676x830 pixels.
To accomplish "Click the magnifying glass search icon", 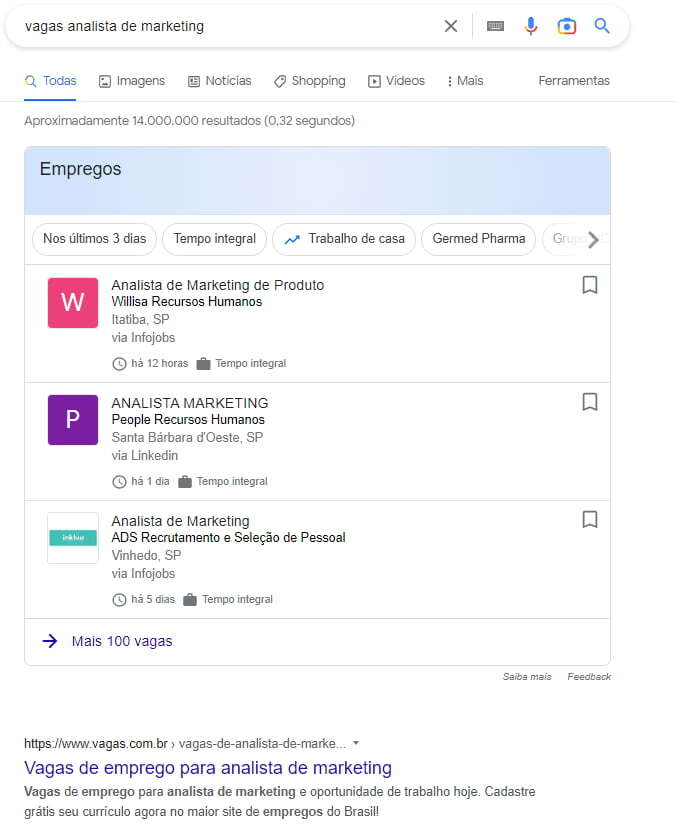I will (x=602, y=26).
